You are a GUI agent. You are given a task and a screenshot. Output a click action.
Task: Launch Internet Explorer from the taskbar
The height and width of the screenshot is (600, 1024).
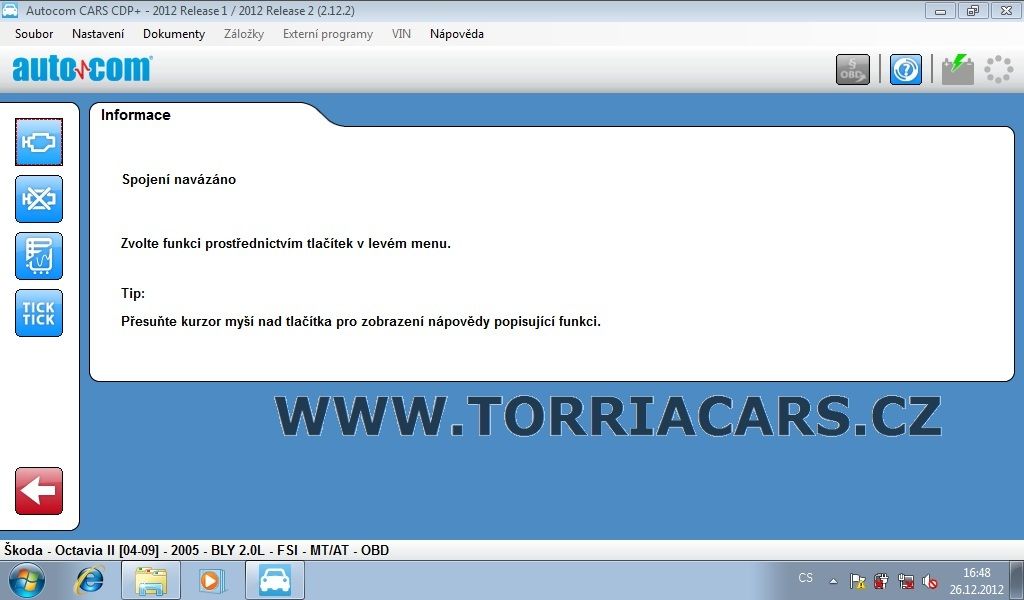pos(90,580)
